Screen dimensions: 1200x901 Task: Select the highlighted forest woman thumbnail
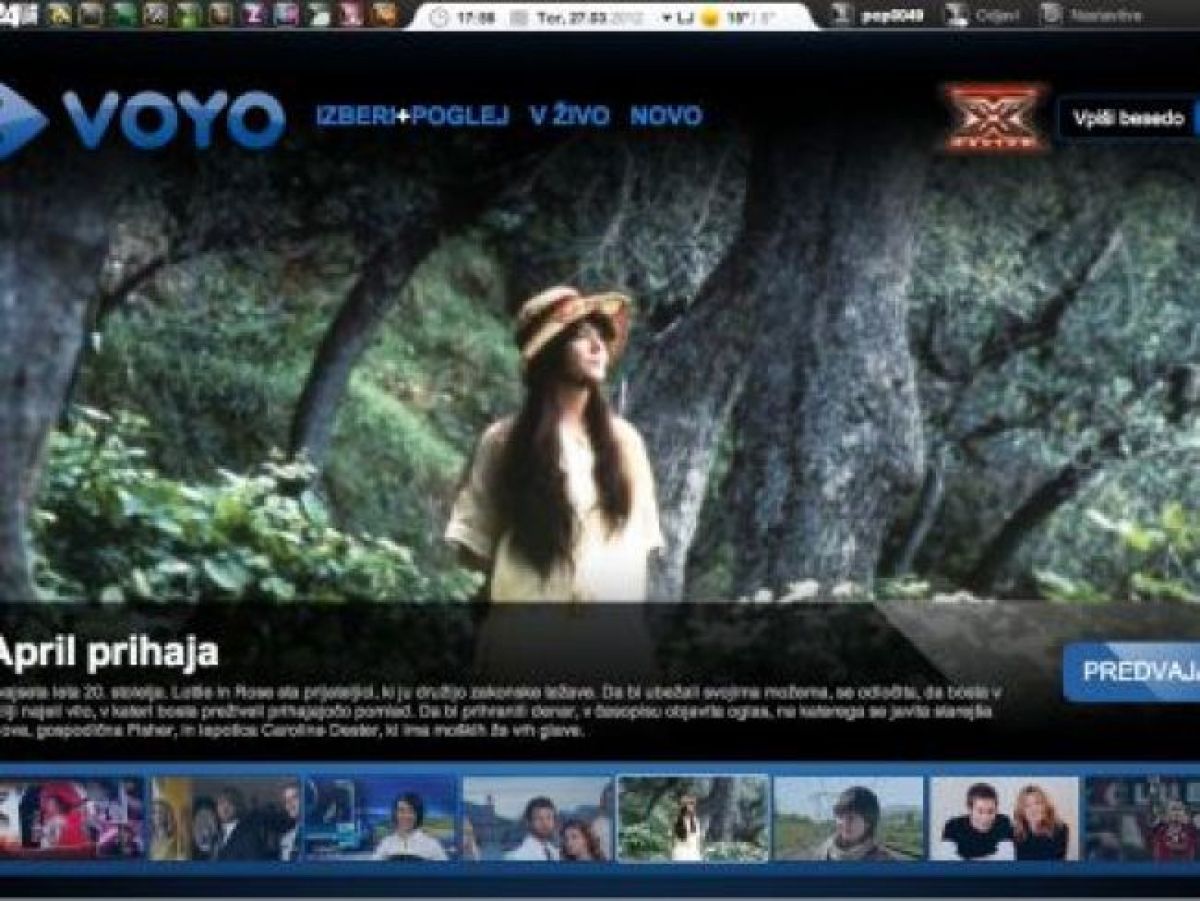[x=692, y=818]
